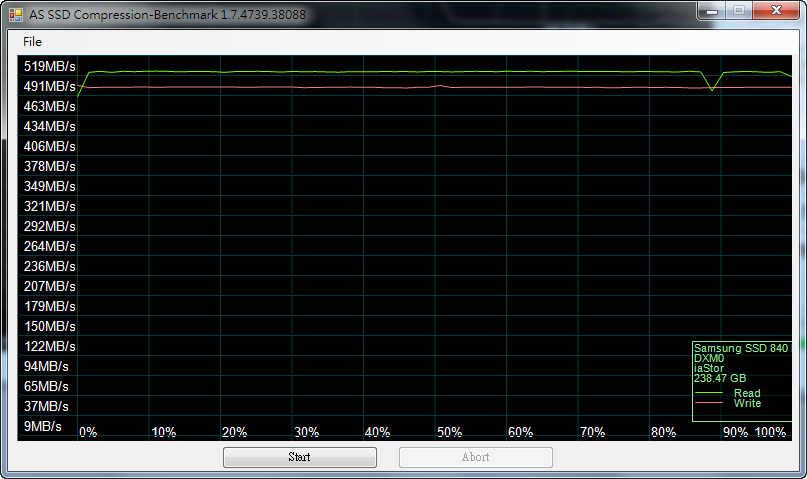
Task: Click the DXM0 firmware label in legend
Action: (x=708, y=358)
